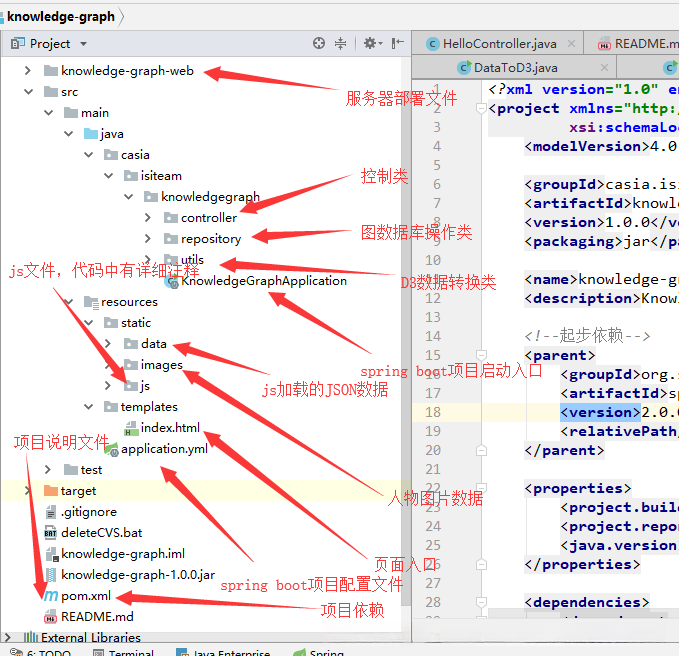Click the Project panel window icon

tap(17, 43)
